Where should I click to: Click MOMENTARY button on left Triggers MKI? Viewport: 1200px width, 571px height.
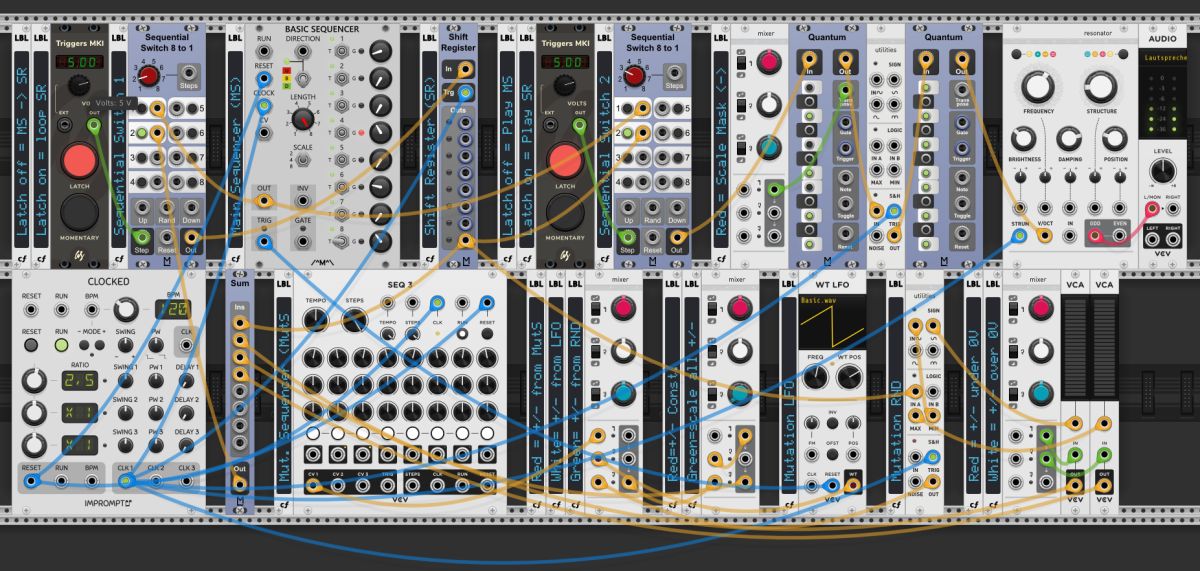tap(79, 214)
